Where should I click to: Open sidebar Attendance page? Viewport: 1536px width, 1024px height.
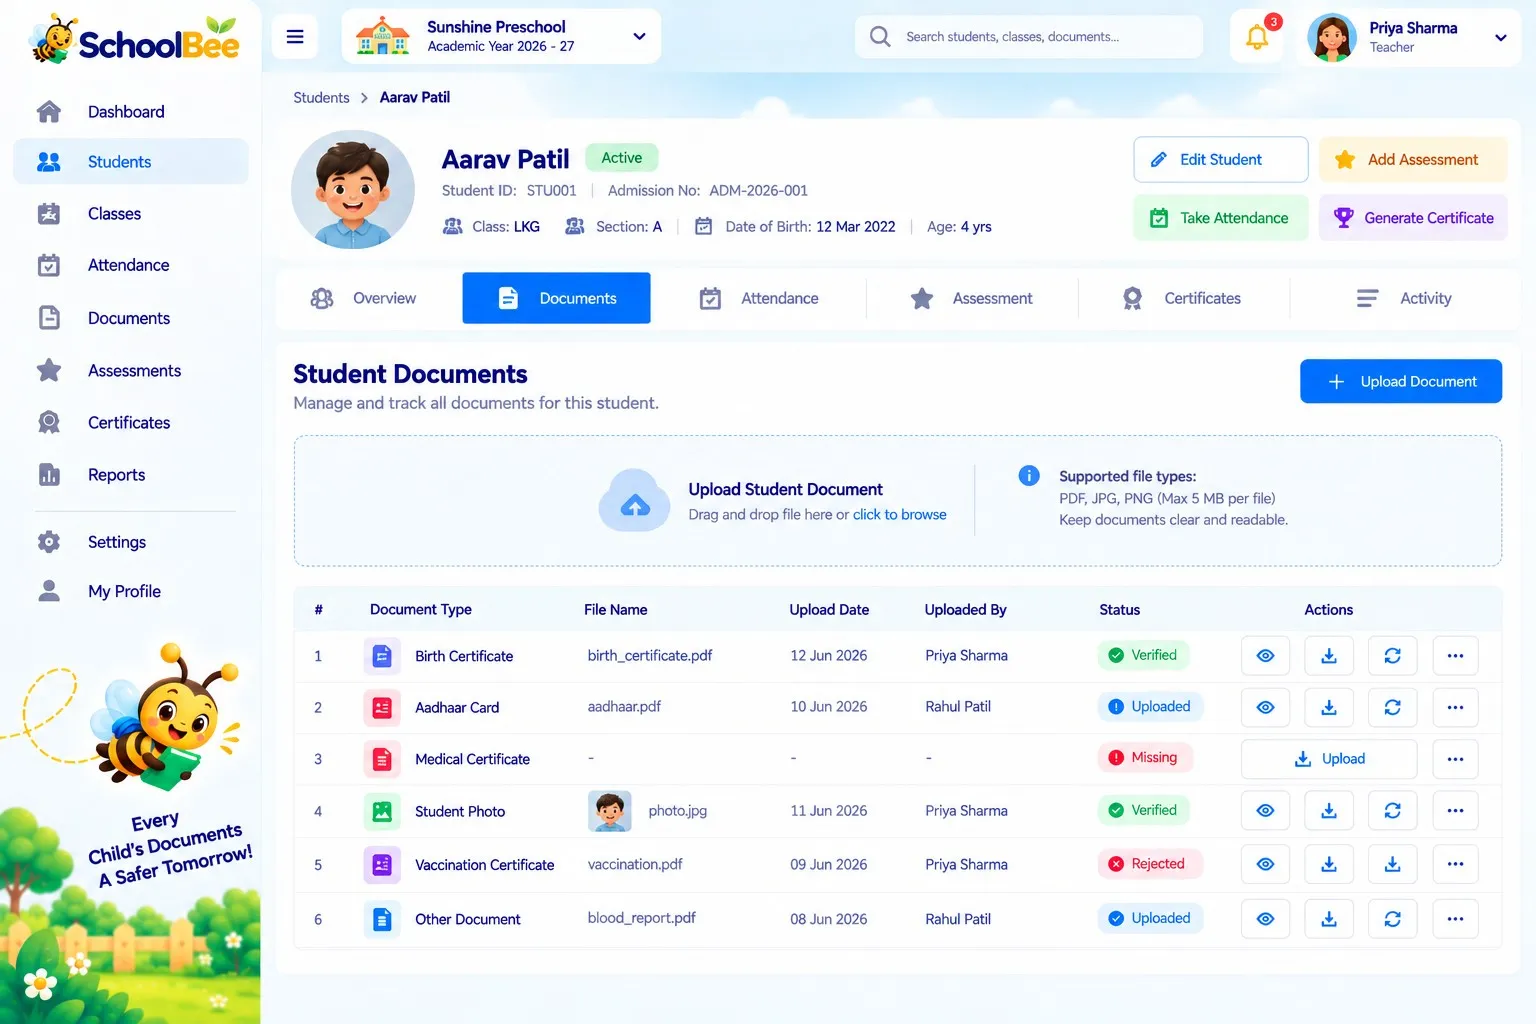131,265
